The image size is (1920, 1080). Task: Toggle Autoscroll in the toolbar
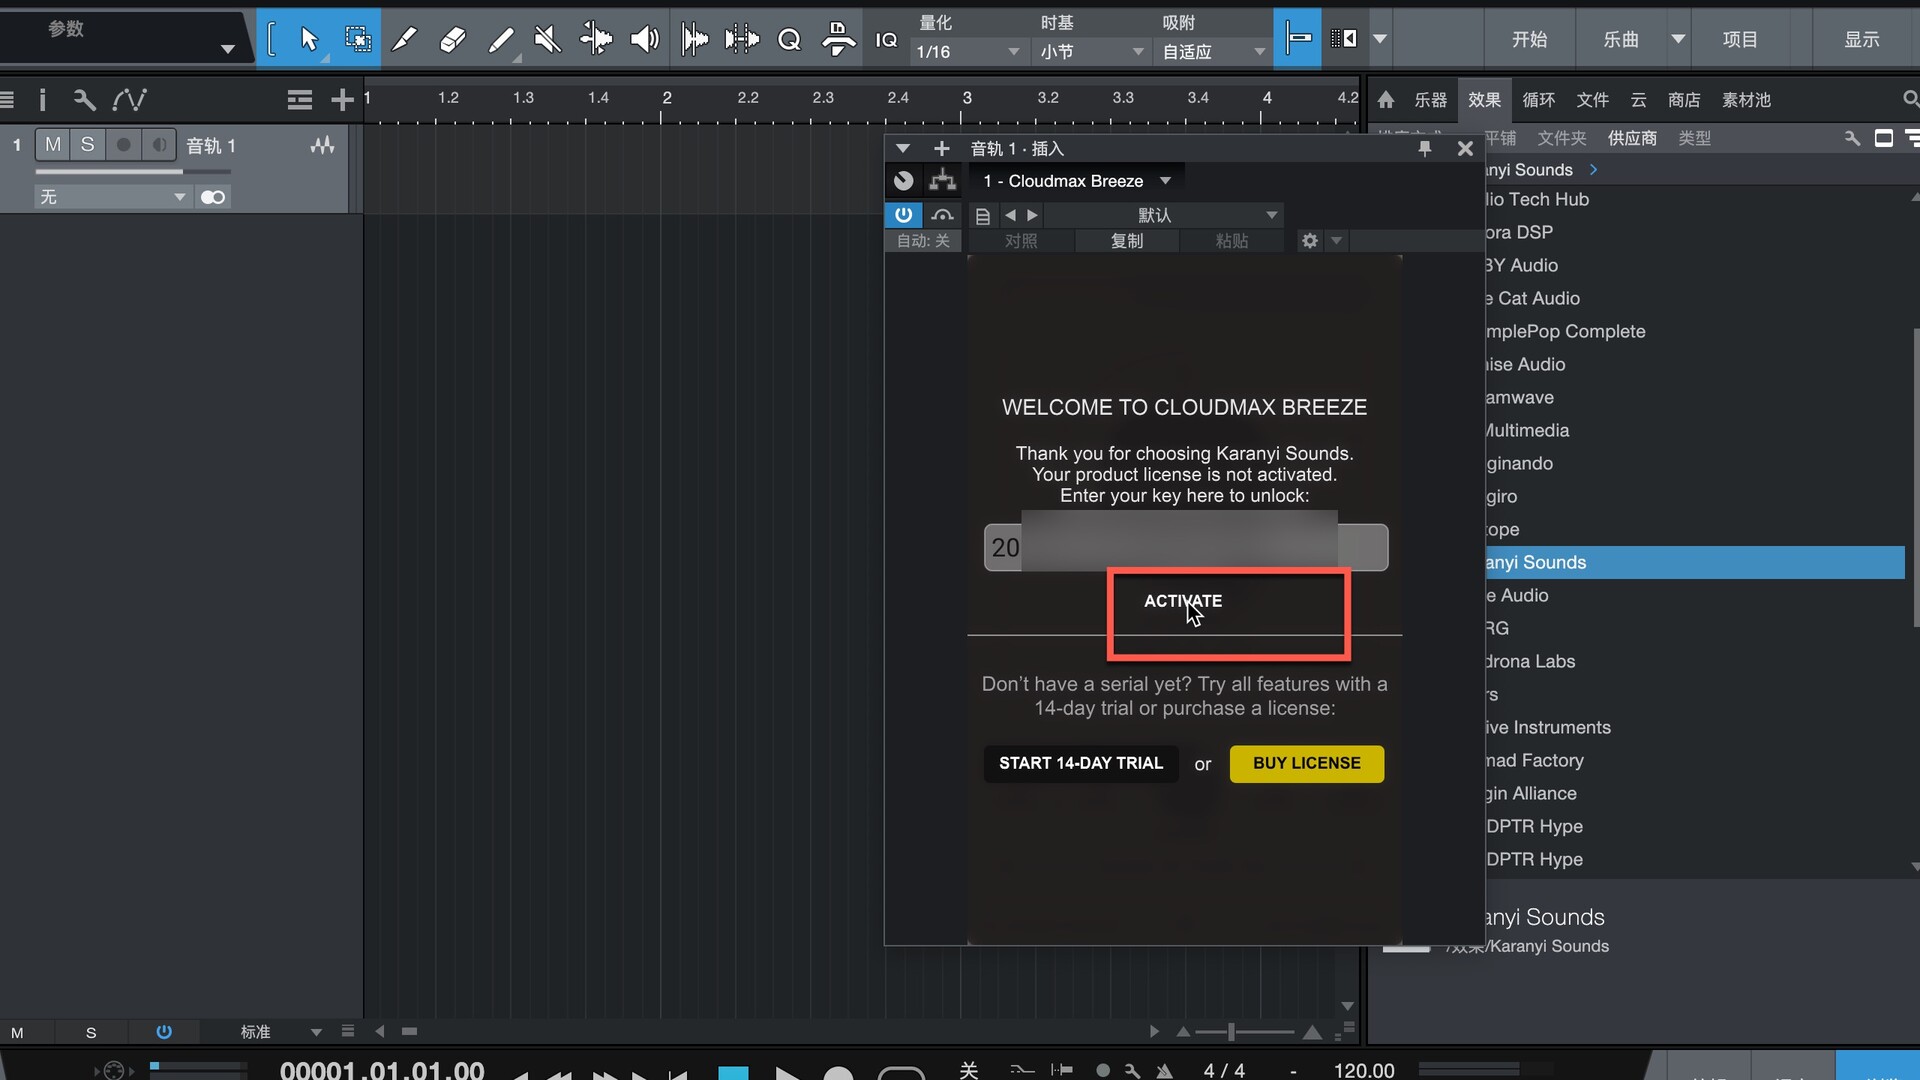pyautogui.click(x=1344, y=39)
